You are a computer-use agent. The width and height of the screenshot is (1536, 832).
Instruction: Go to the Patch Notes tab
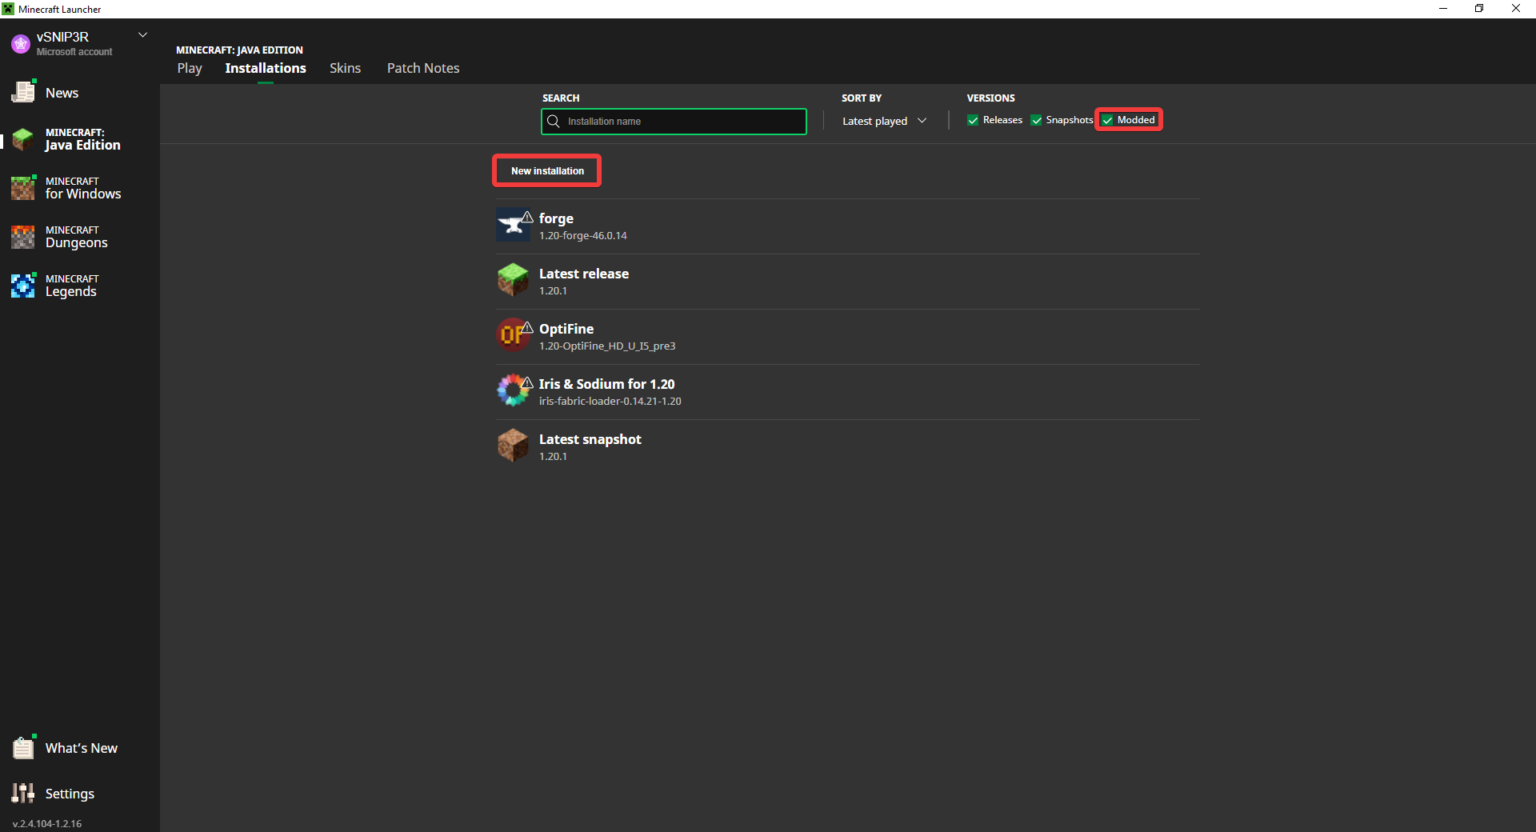[x=423, y=68]
